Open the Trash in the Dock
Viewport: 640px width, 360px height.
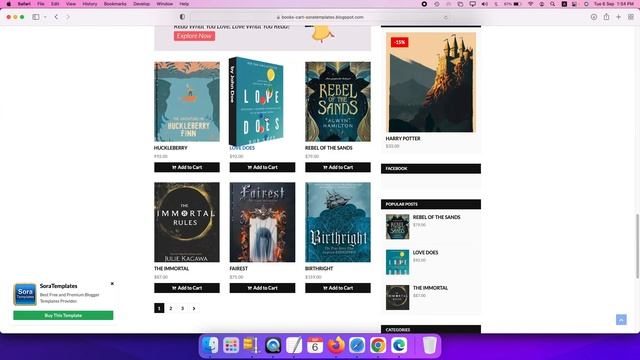point(429,346)
